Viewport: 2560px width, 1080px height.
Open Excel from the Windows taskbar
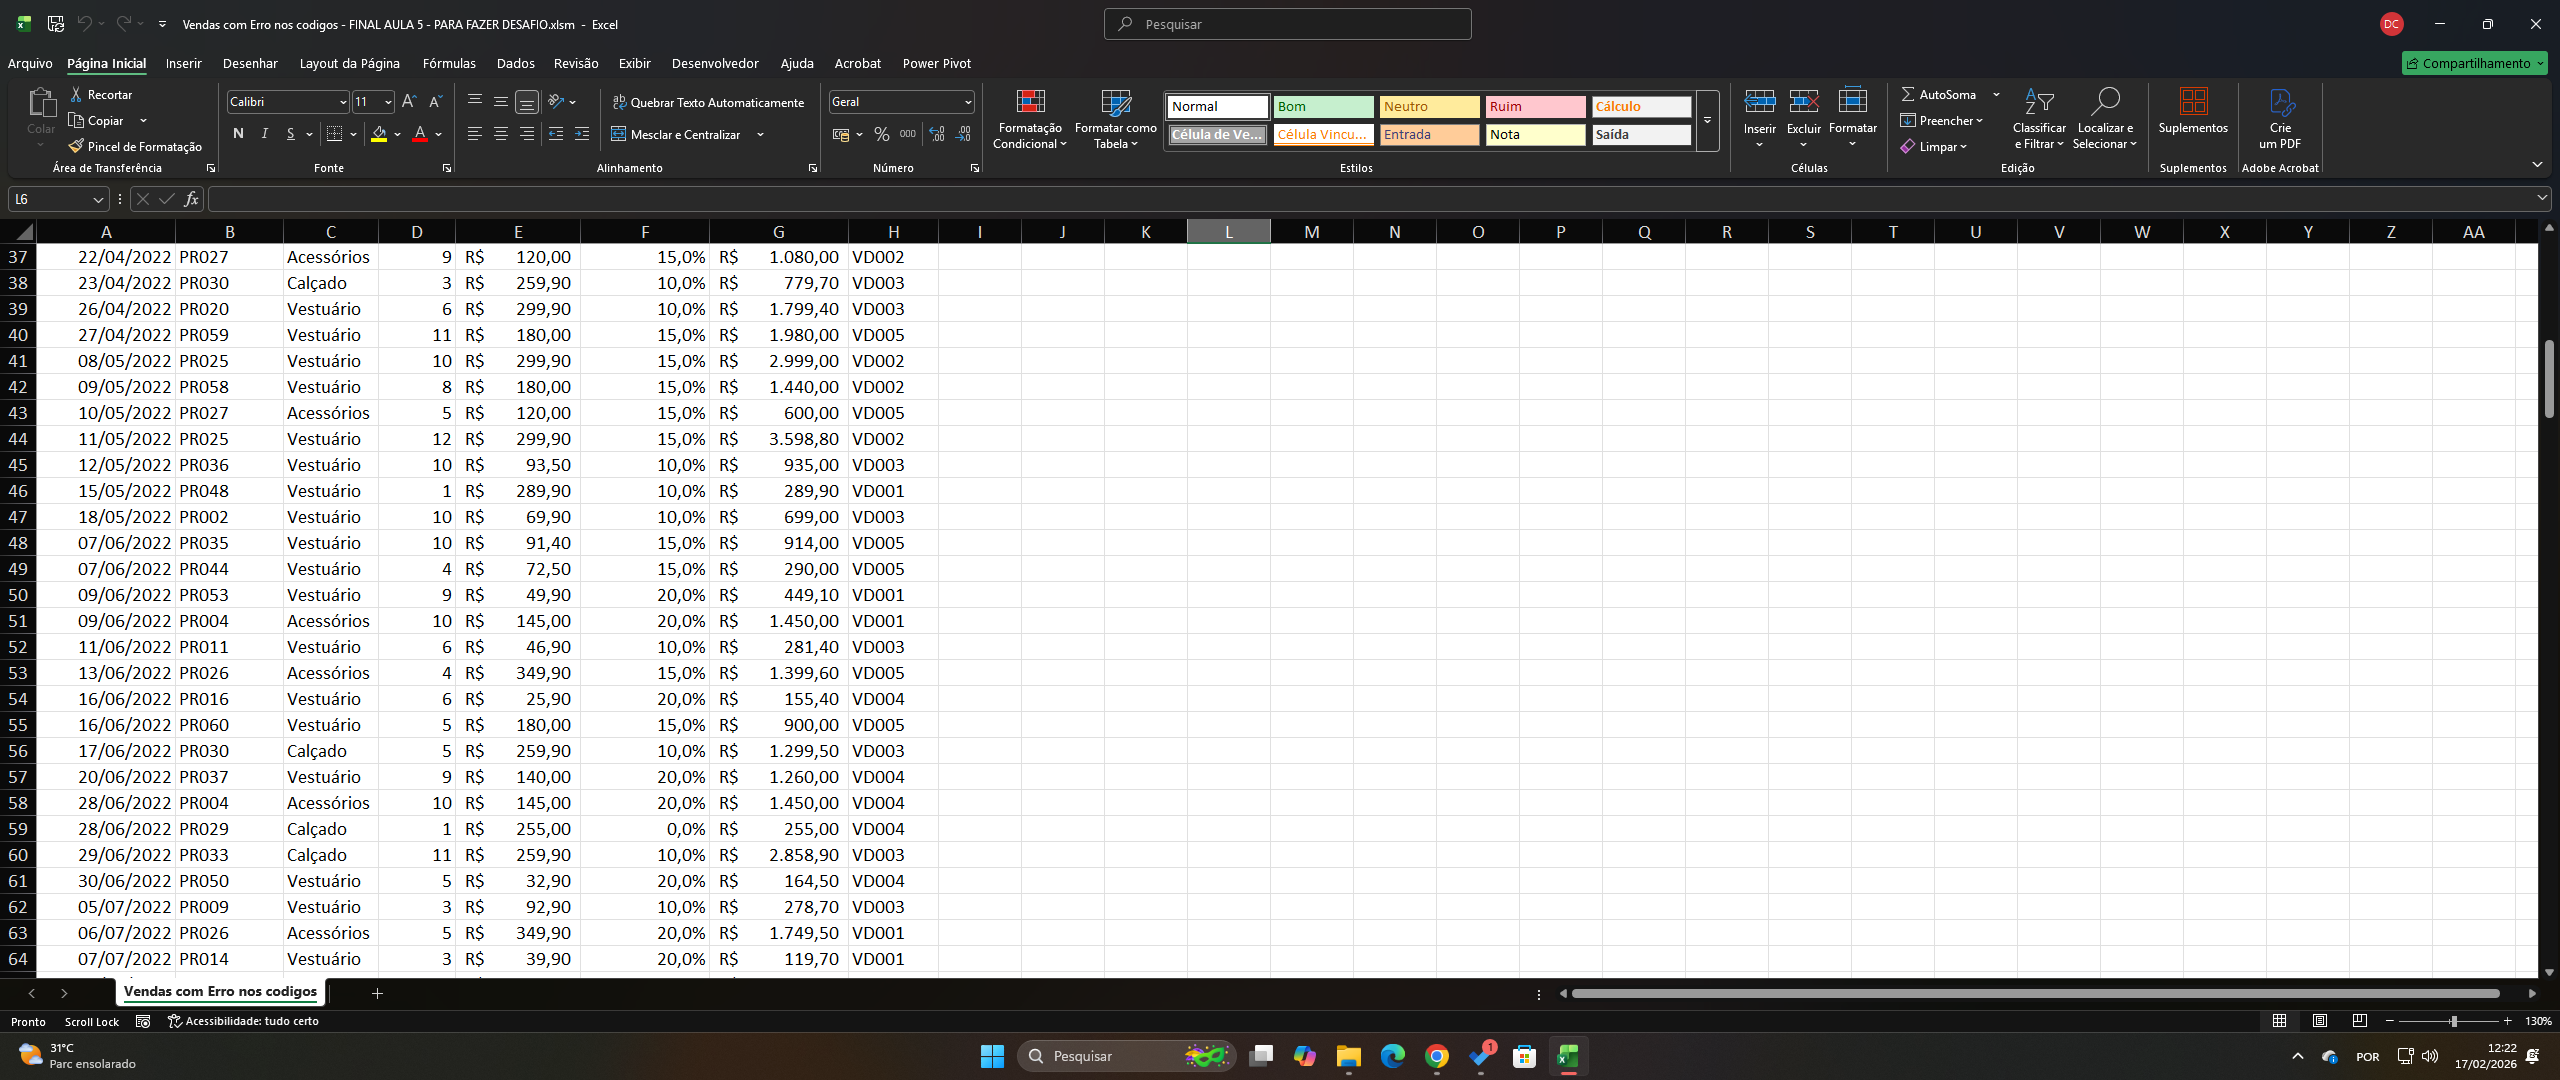[1567, 1056]
